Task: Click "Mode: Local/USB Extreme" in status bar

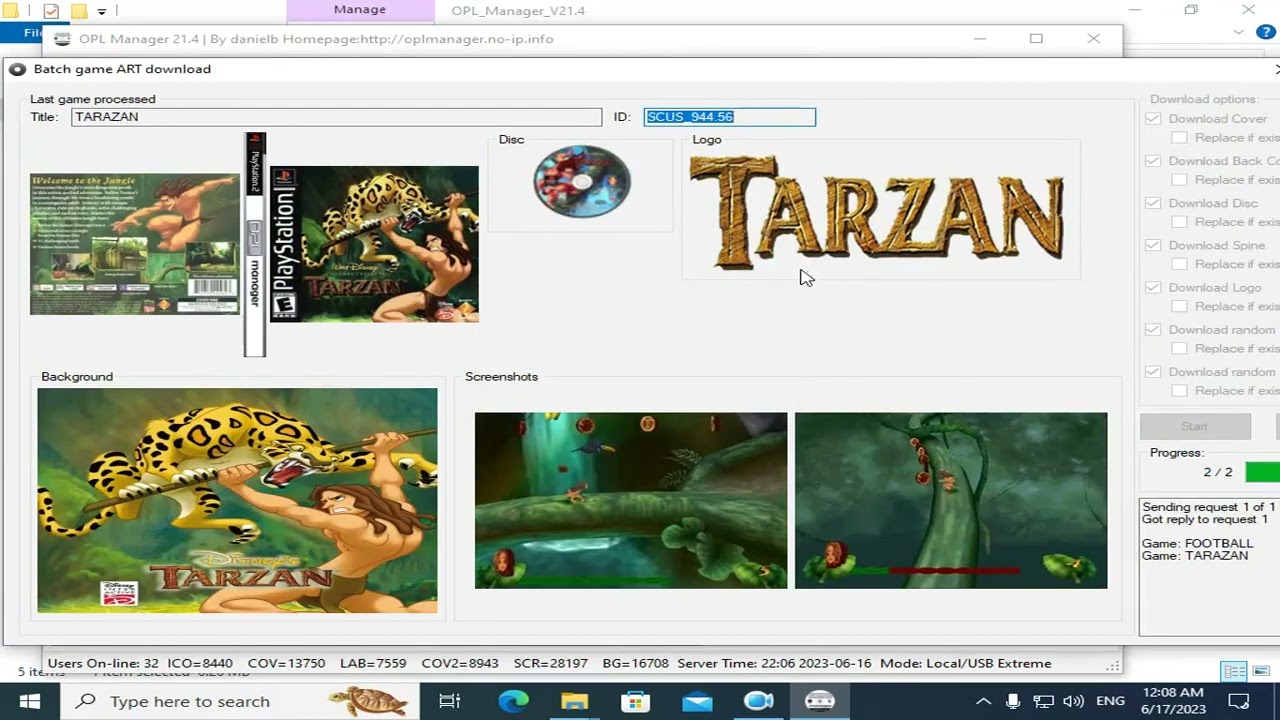Action: coord(966,663)
